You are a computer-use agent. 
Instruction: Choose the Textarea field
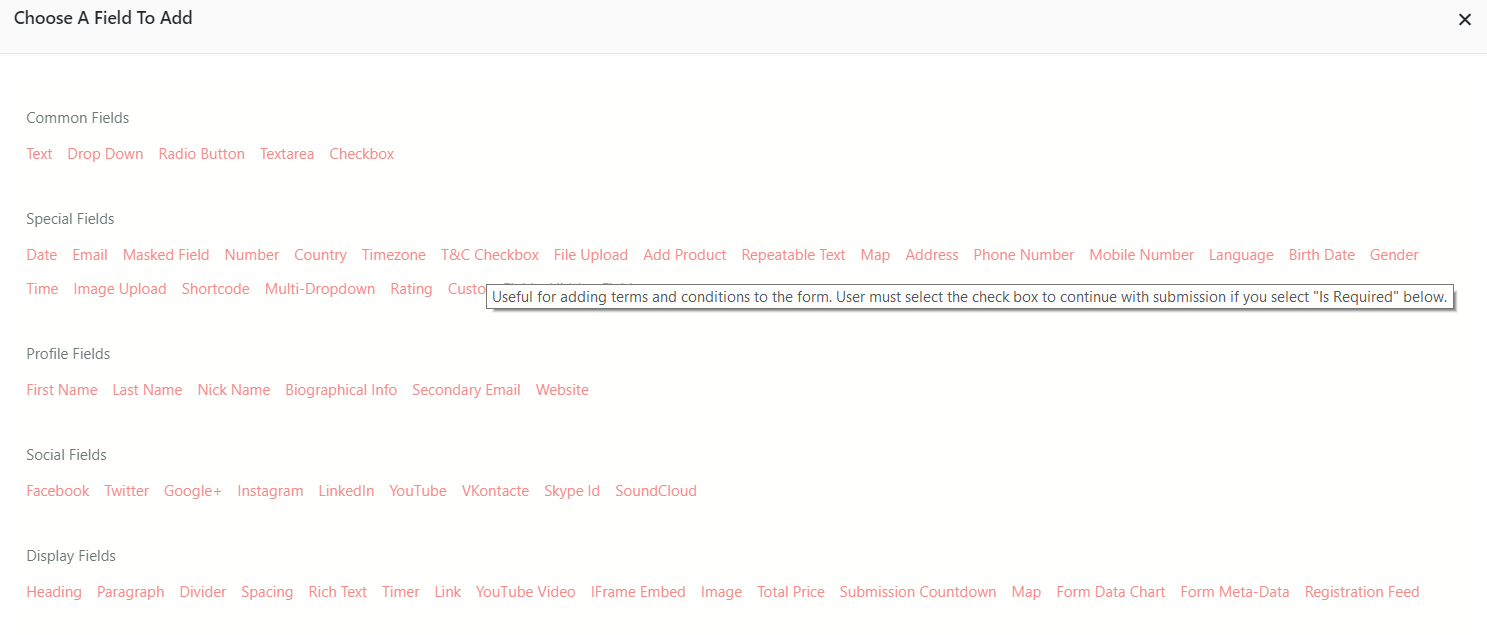pos(287,154)
